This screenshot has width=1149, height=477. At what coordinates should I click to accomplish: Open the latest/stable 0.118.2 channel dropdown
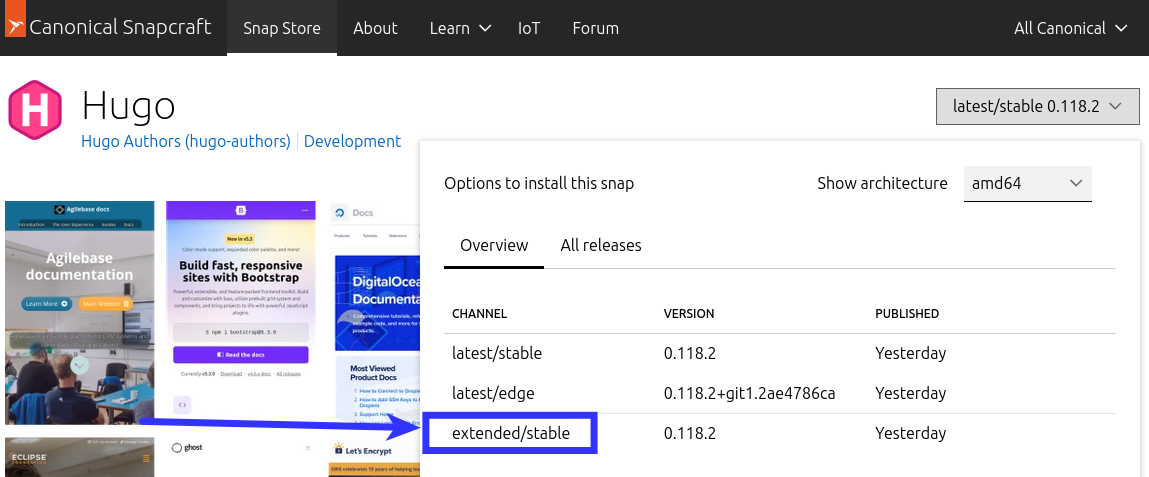1037,106
